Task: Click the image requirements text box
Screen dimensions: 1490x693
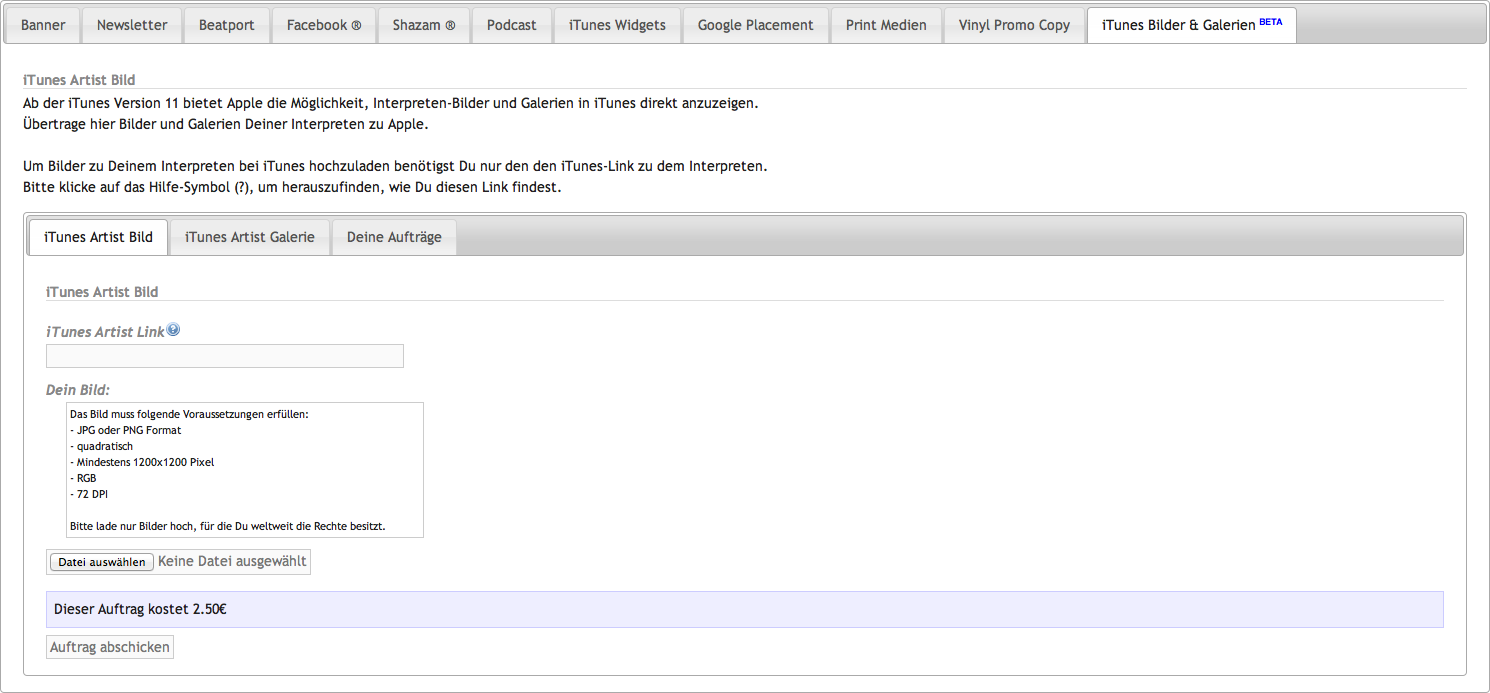Action: pos(245,470)
